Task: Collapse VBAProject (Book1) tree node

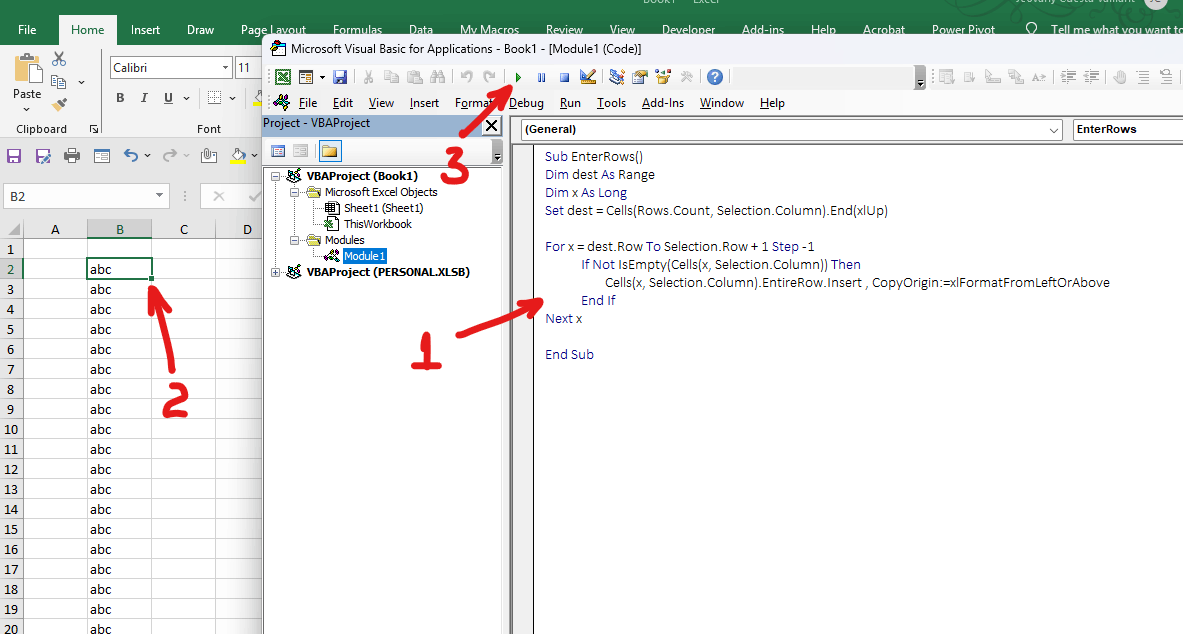Action: pos(276,176)
